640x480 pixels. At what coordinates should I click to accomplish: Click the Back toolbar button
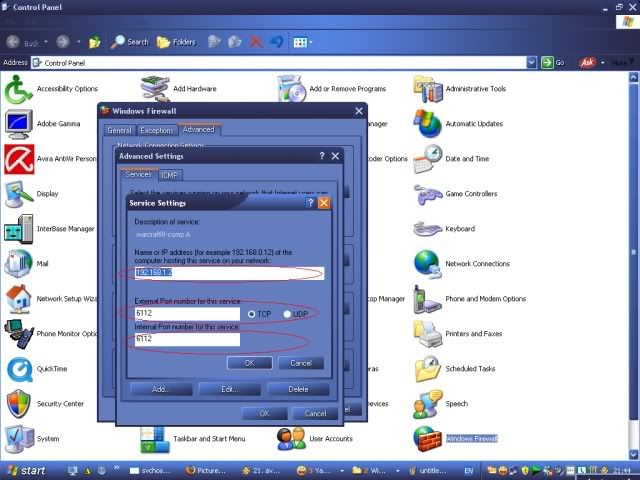click(22, 42)
